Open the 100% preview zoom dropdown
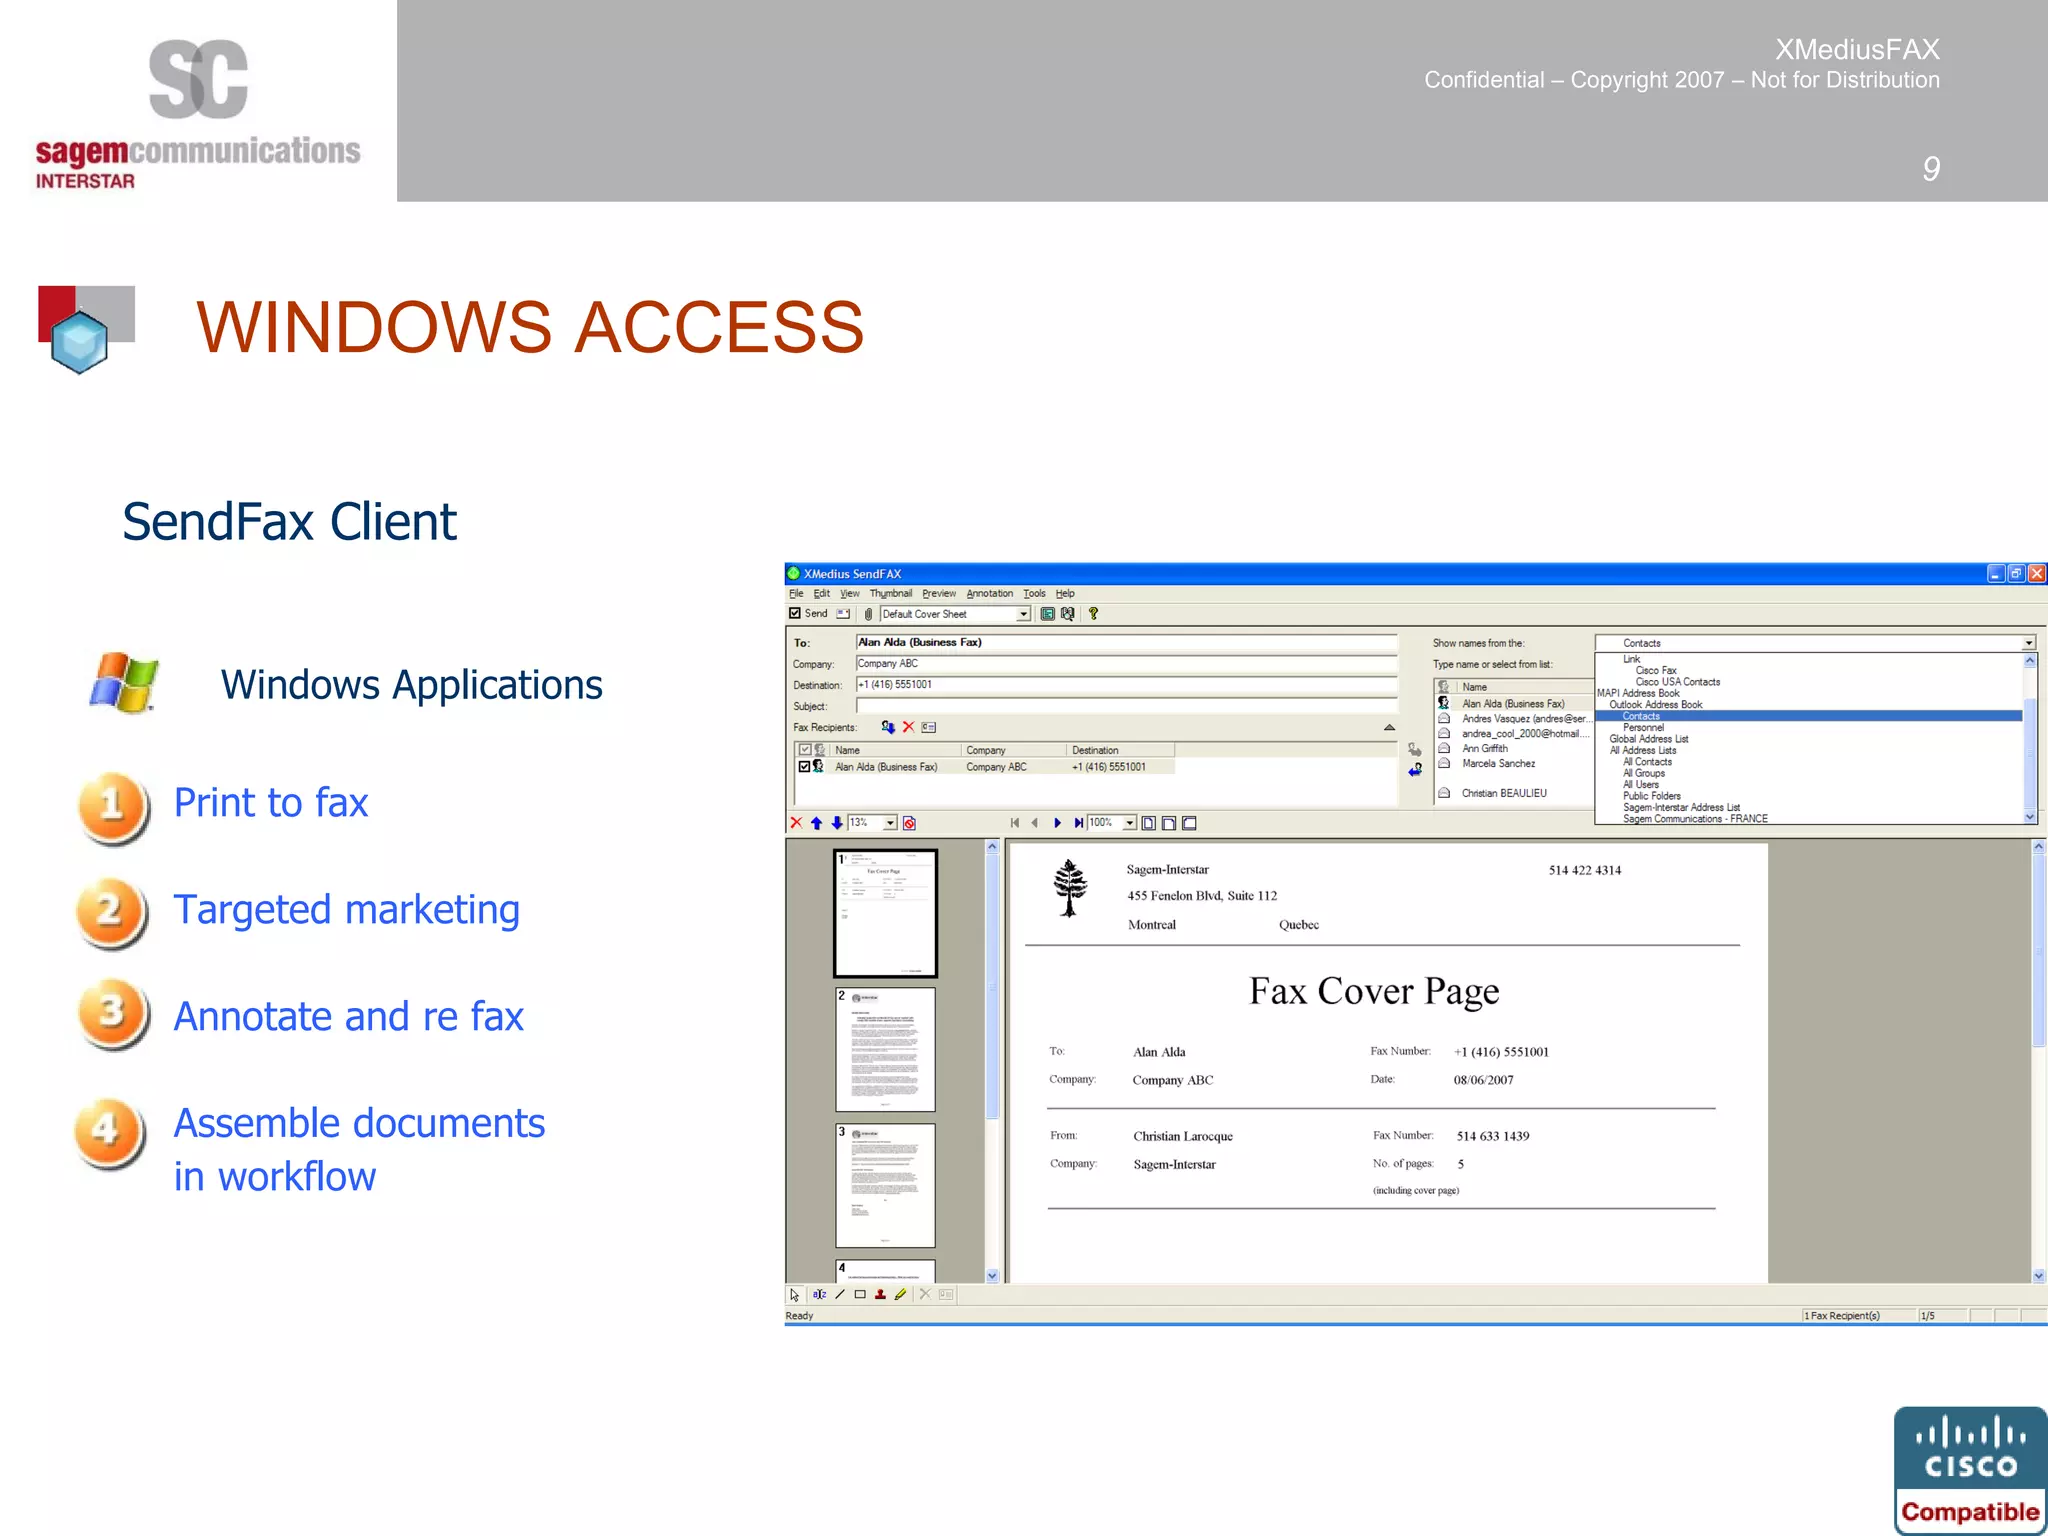The width and height of the screenshot is (2048, 1536). [1129, 823]
